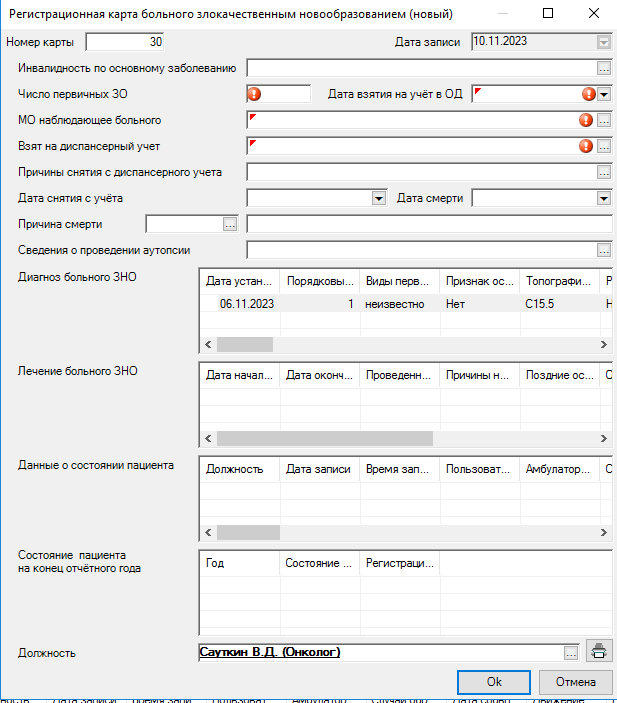Close the registration card window
The height and width of the screenshot is (703, 617).
click(x=594, y=13)
